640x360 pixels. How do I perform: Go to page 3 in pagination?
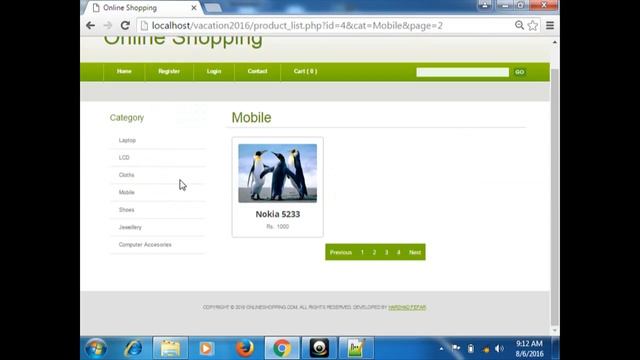click(387, 252)
